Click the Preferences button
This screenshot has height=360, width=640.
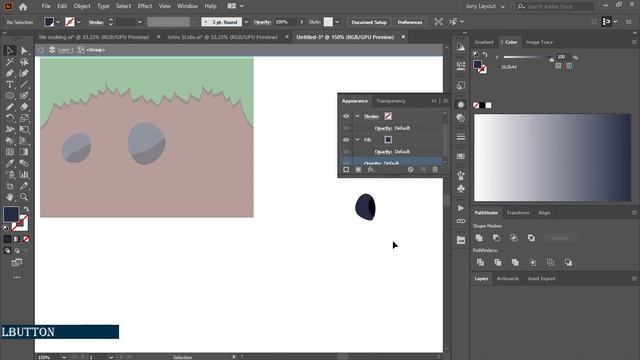click(410, 22)
